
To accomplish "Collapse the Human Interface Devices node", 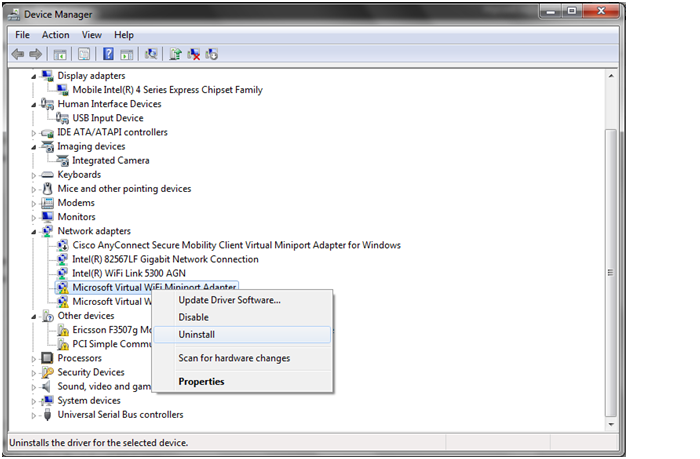I will coord(34,105).
